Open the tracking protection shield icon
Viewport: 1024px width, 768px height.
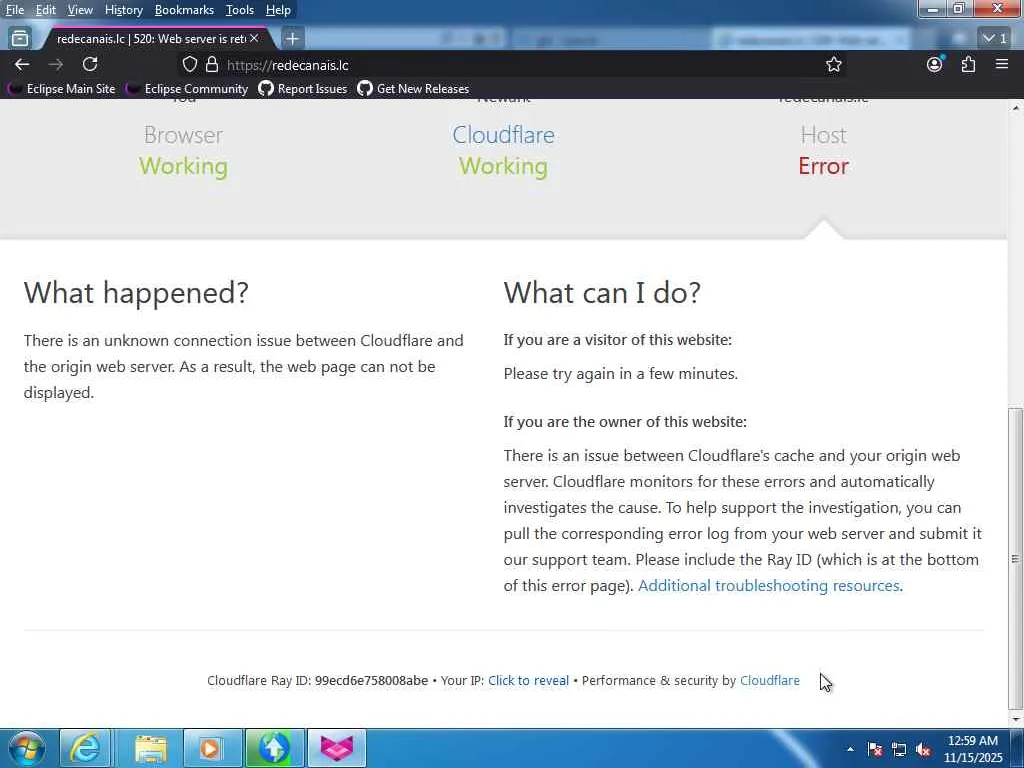click(x=189, y=65)
